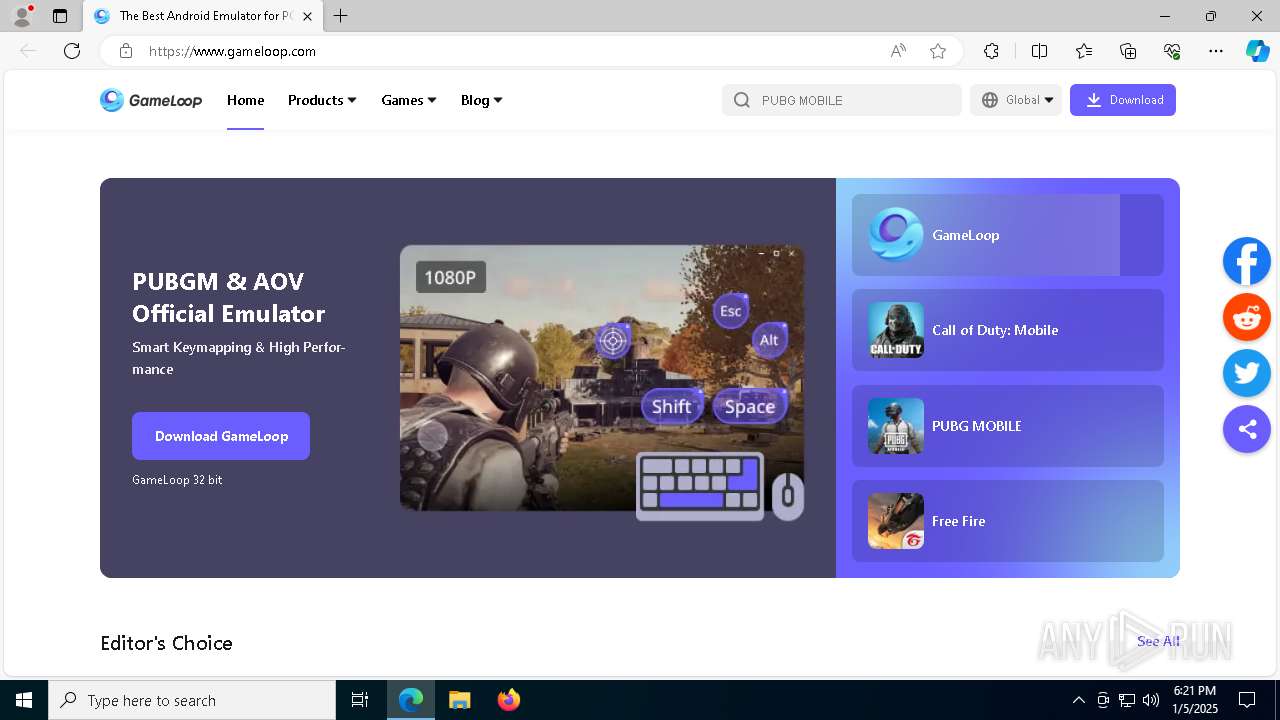Click the purple Download header button
Image resolution: width=1280 pixels, height=720 pixels.
[x=1123, y=100]
